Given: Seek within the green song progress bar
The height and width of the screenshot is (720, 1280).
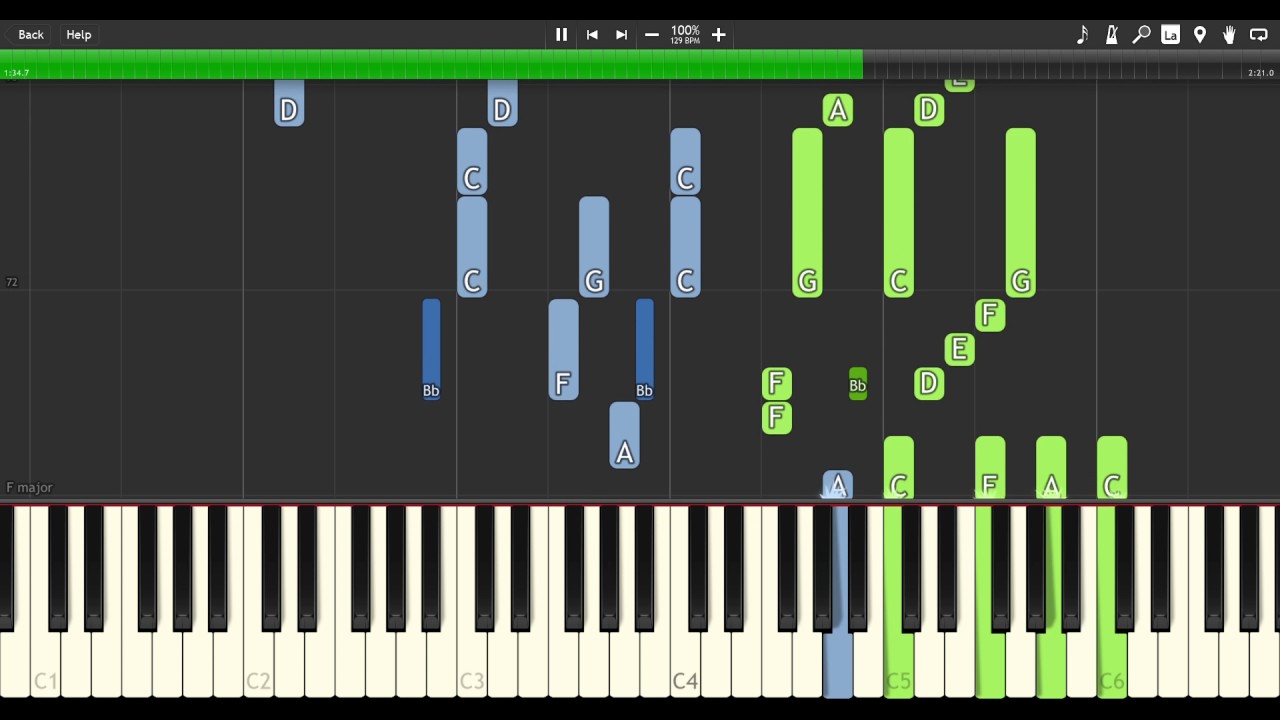Looking at the screenshot, I should tap(432, 64).
